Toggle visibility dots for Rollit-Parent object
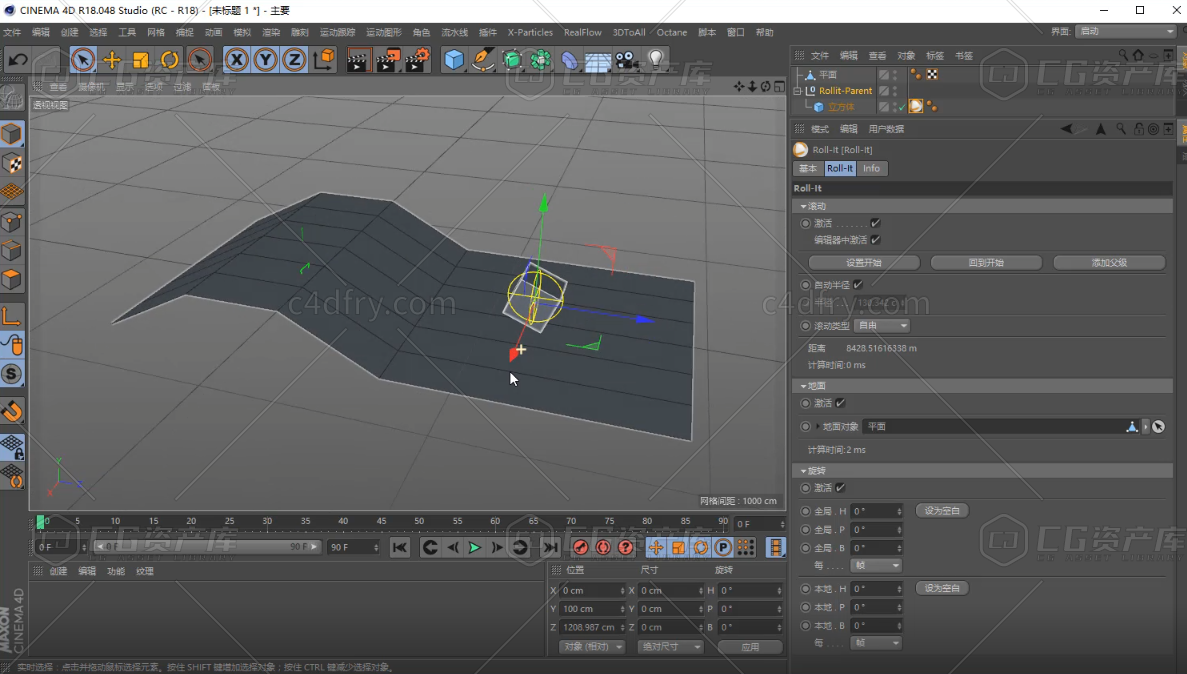 [x=896, y=90]
